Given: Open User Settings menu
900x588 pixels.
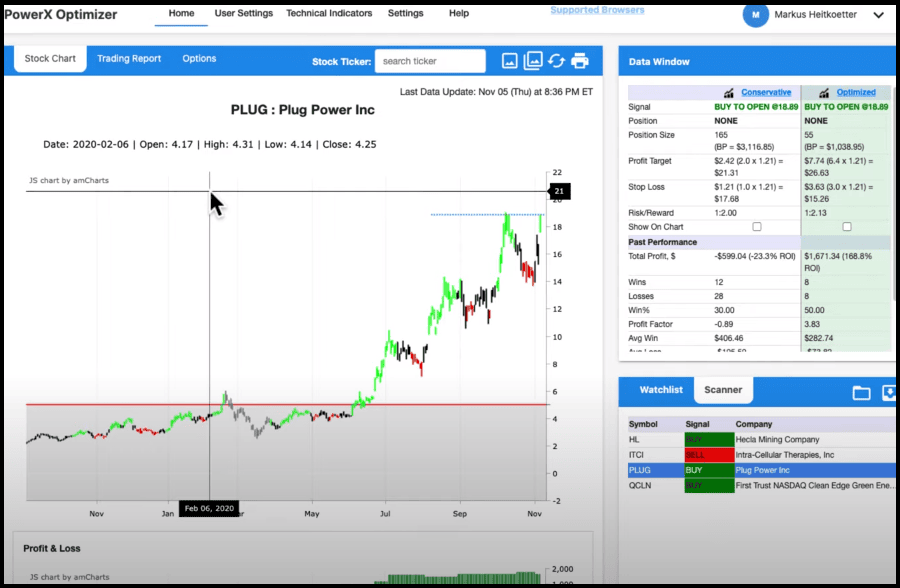Looking at the screenshot, I should 243,13.
